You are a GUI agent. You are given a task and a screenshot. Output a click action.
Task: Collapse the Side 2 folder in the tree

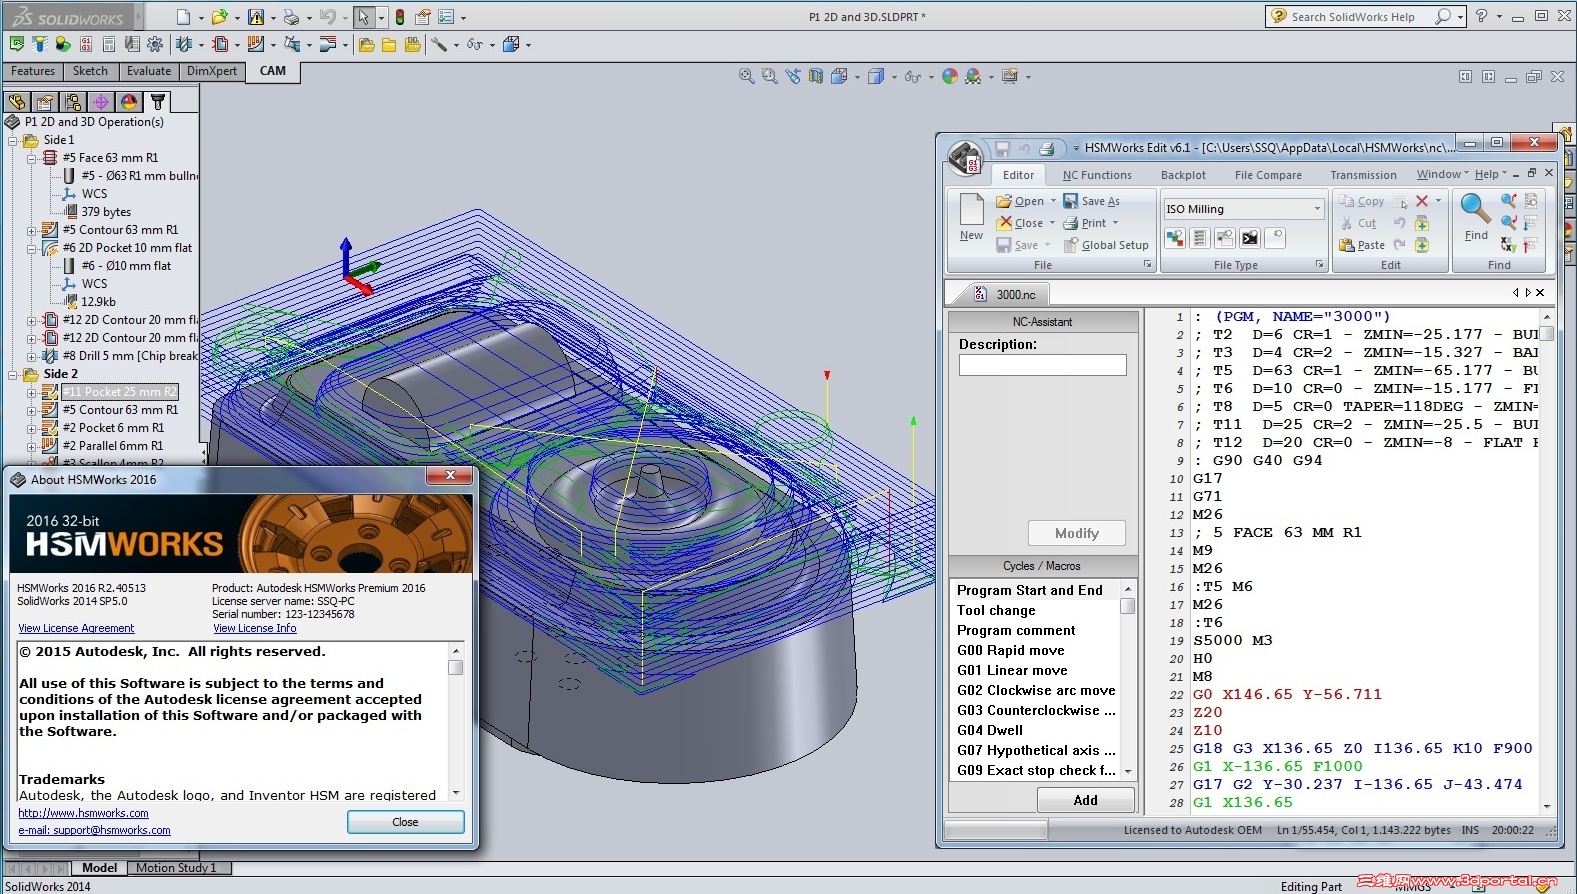tap(14, 375)
